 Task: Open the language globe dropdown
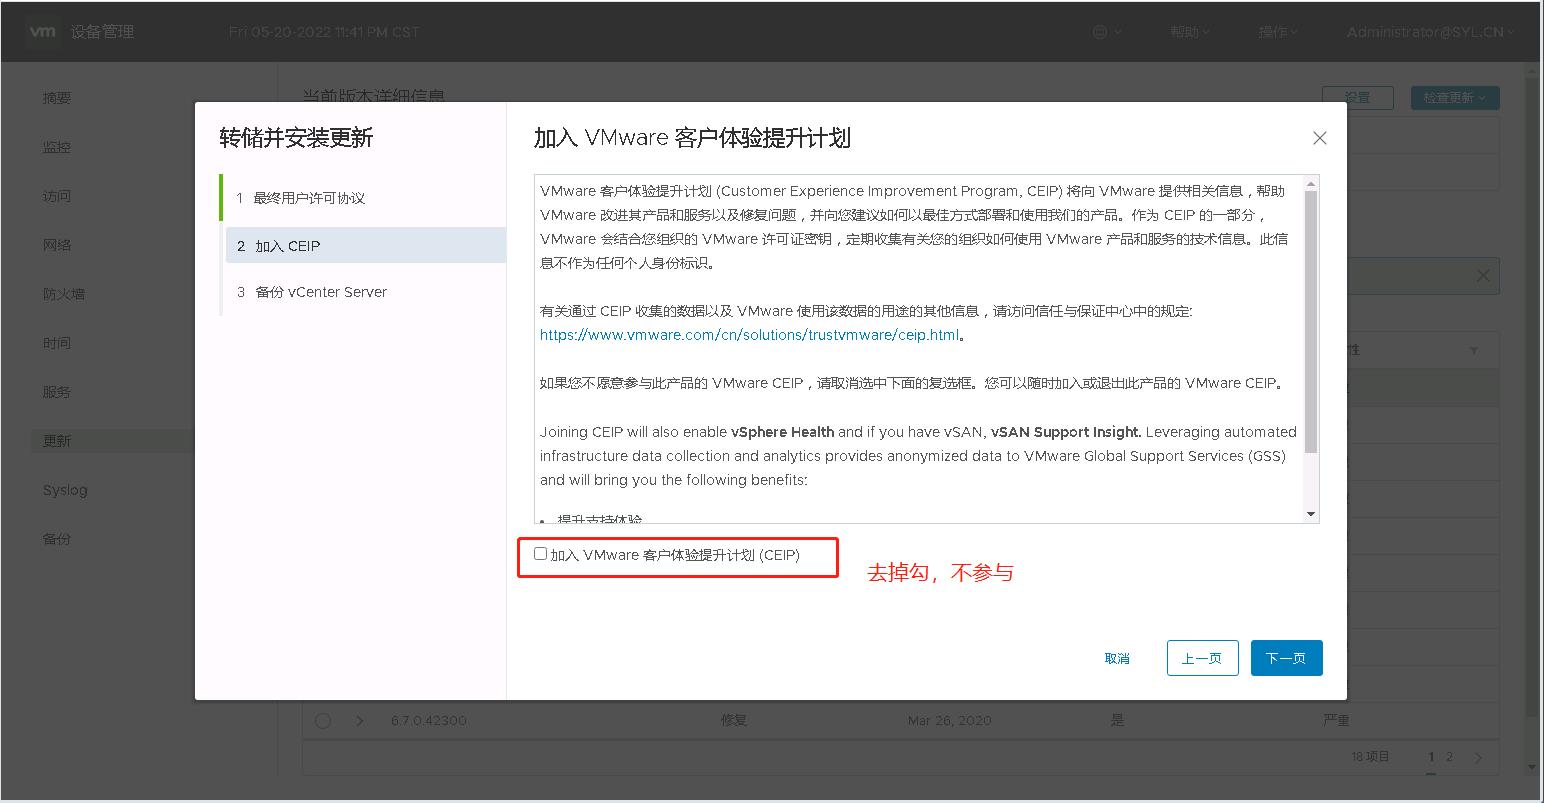click(x=1106, y=32)
